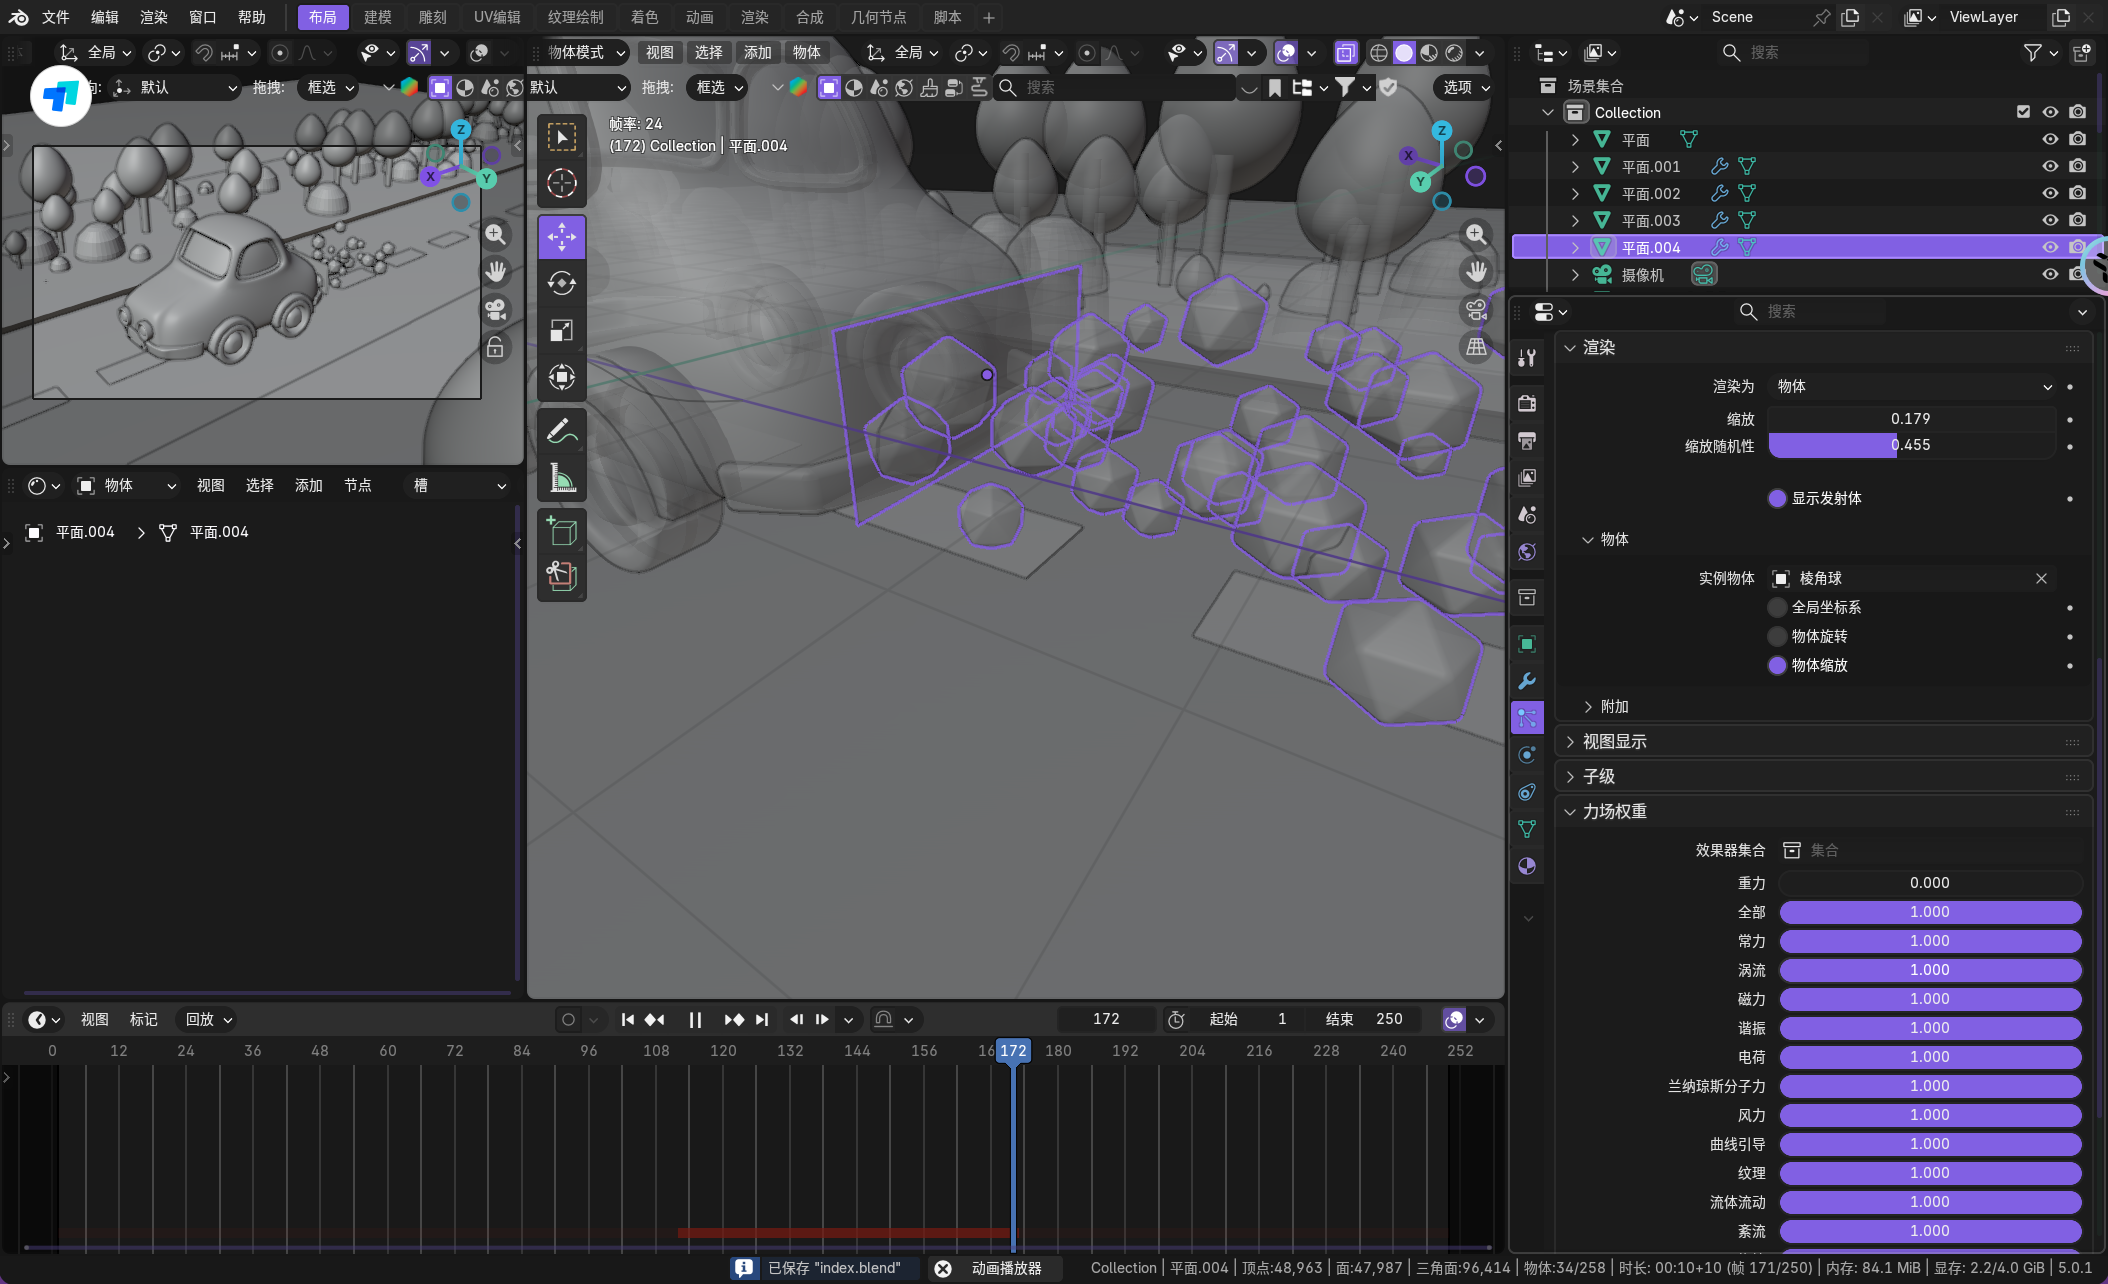Enable the 全局坐标系 option

(1777, 607)
